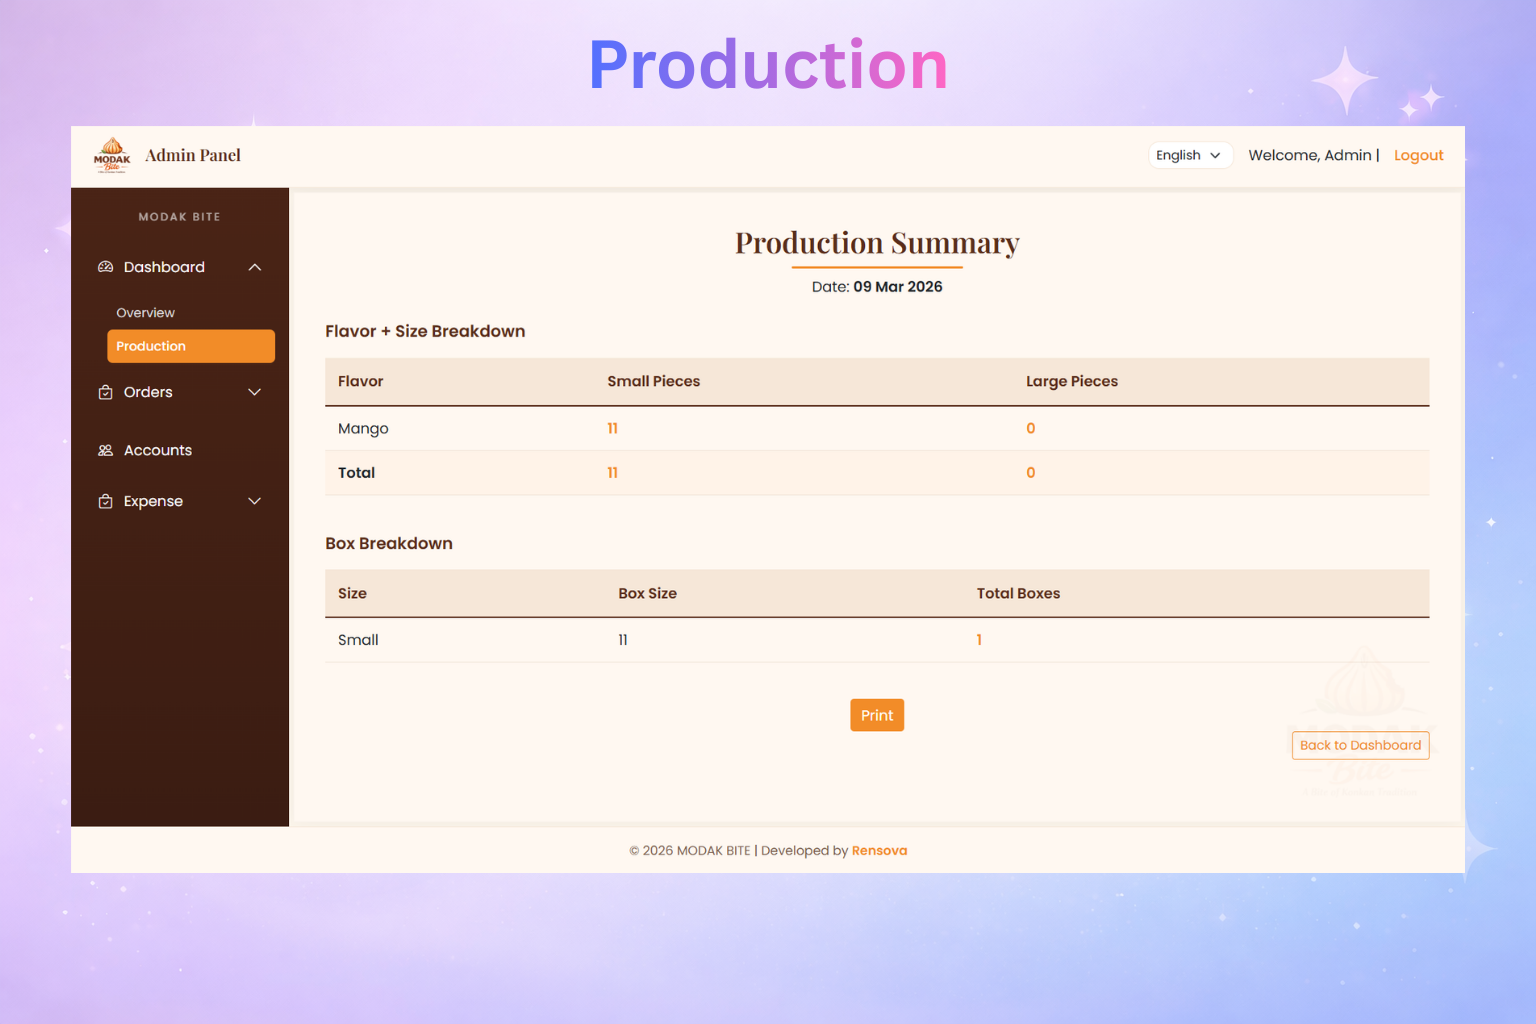Collapse the Dashboard menu chevron

tap(255, 267)
